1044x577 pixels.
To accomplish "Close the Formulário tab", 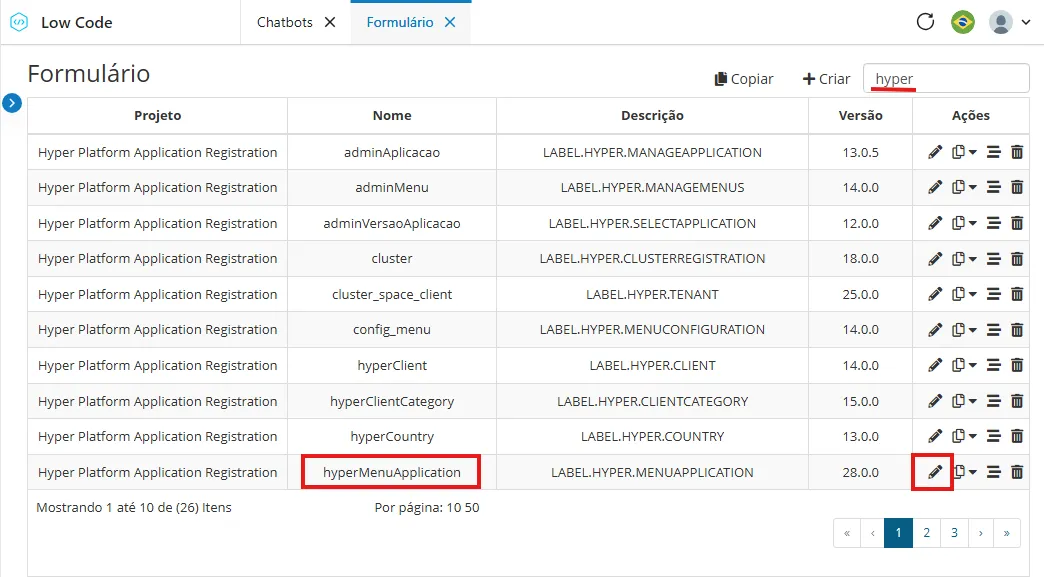I will [450, 22].
